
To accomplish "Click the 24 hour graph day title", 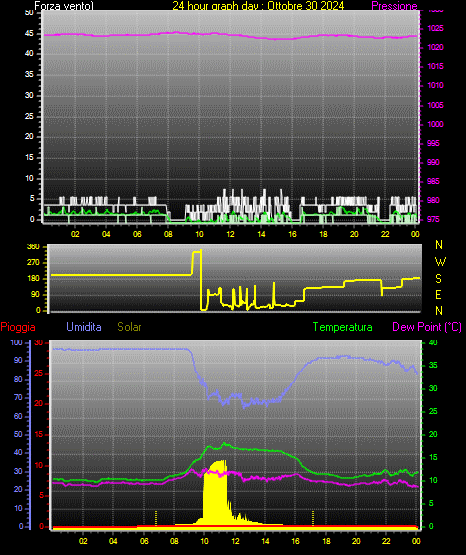I will [x=258, y=6].
